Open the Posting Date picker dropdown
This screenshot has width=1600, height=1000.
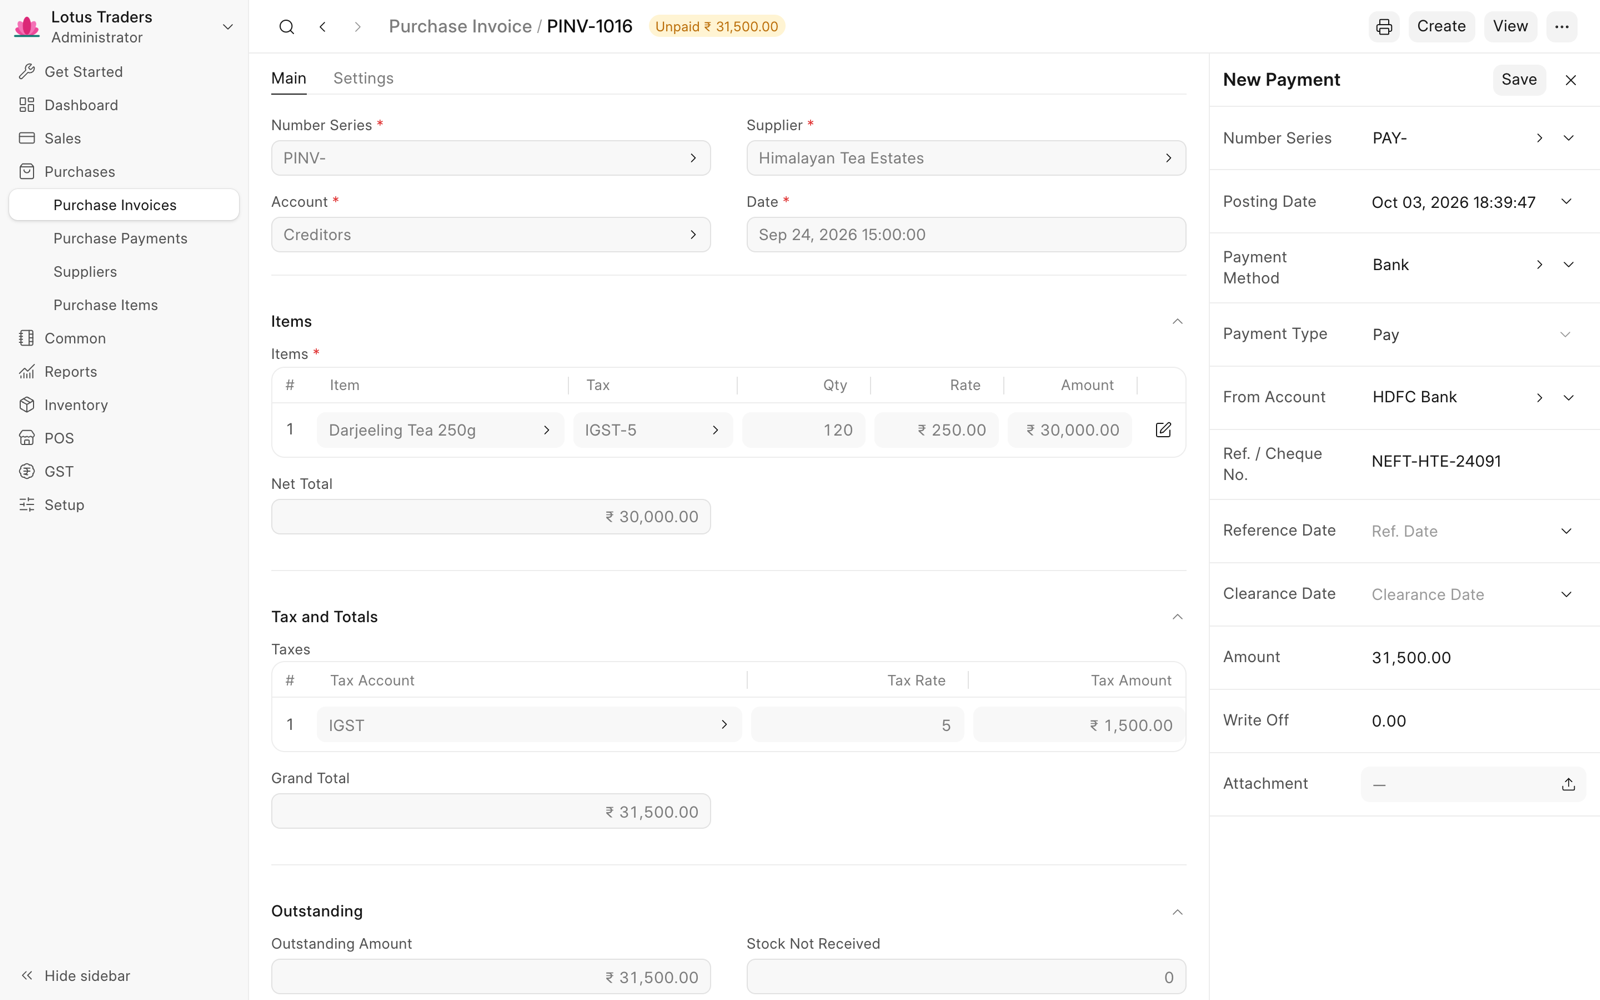(1566, 202)
